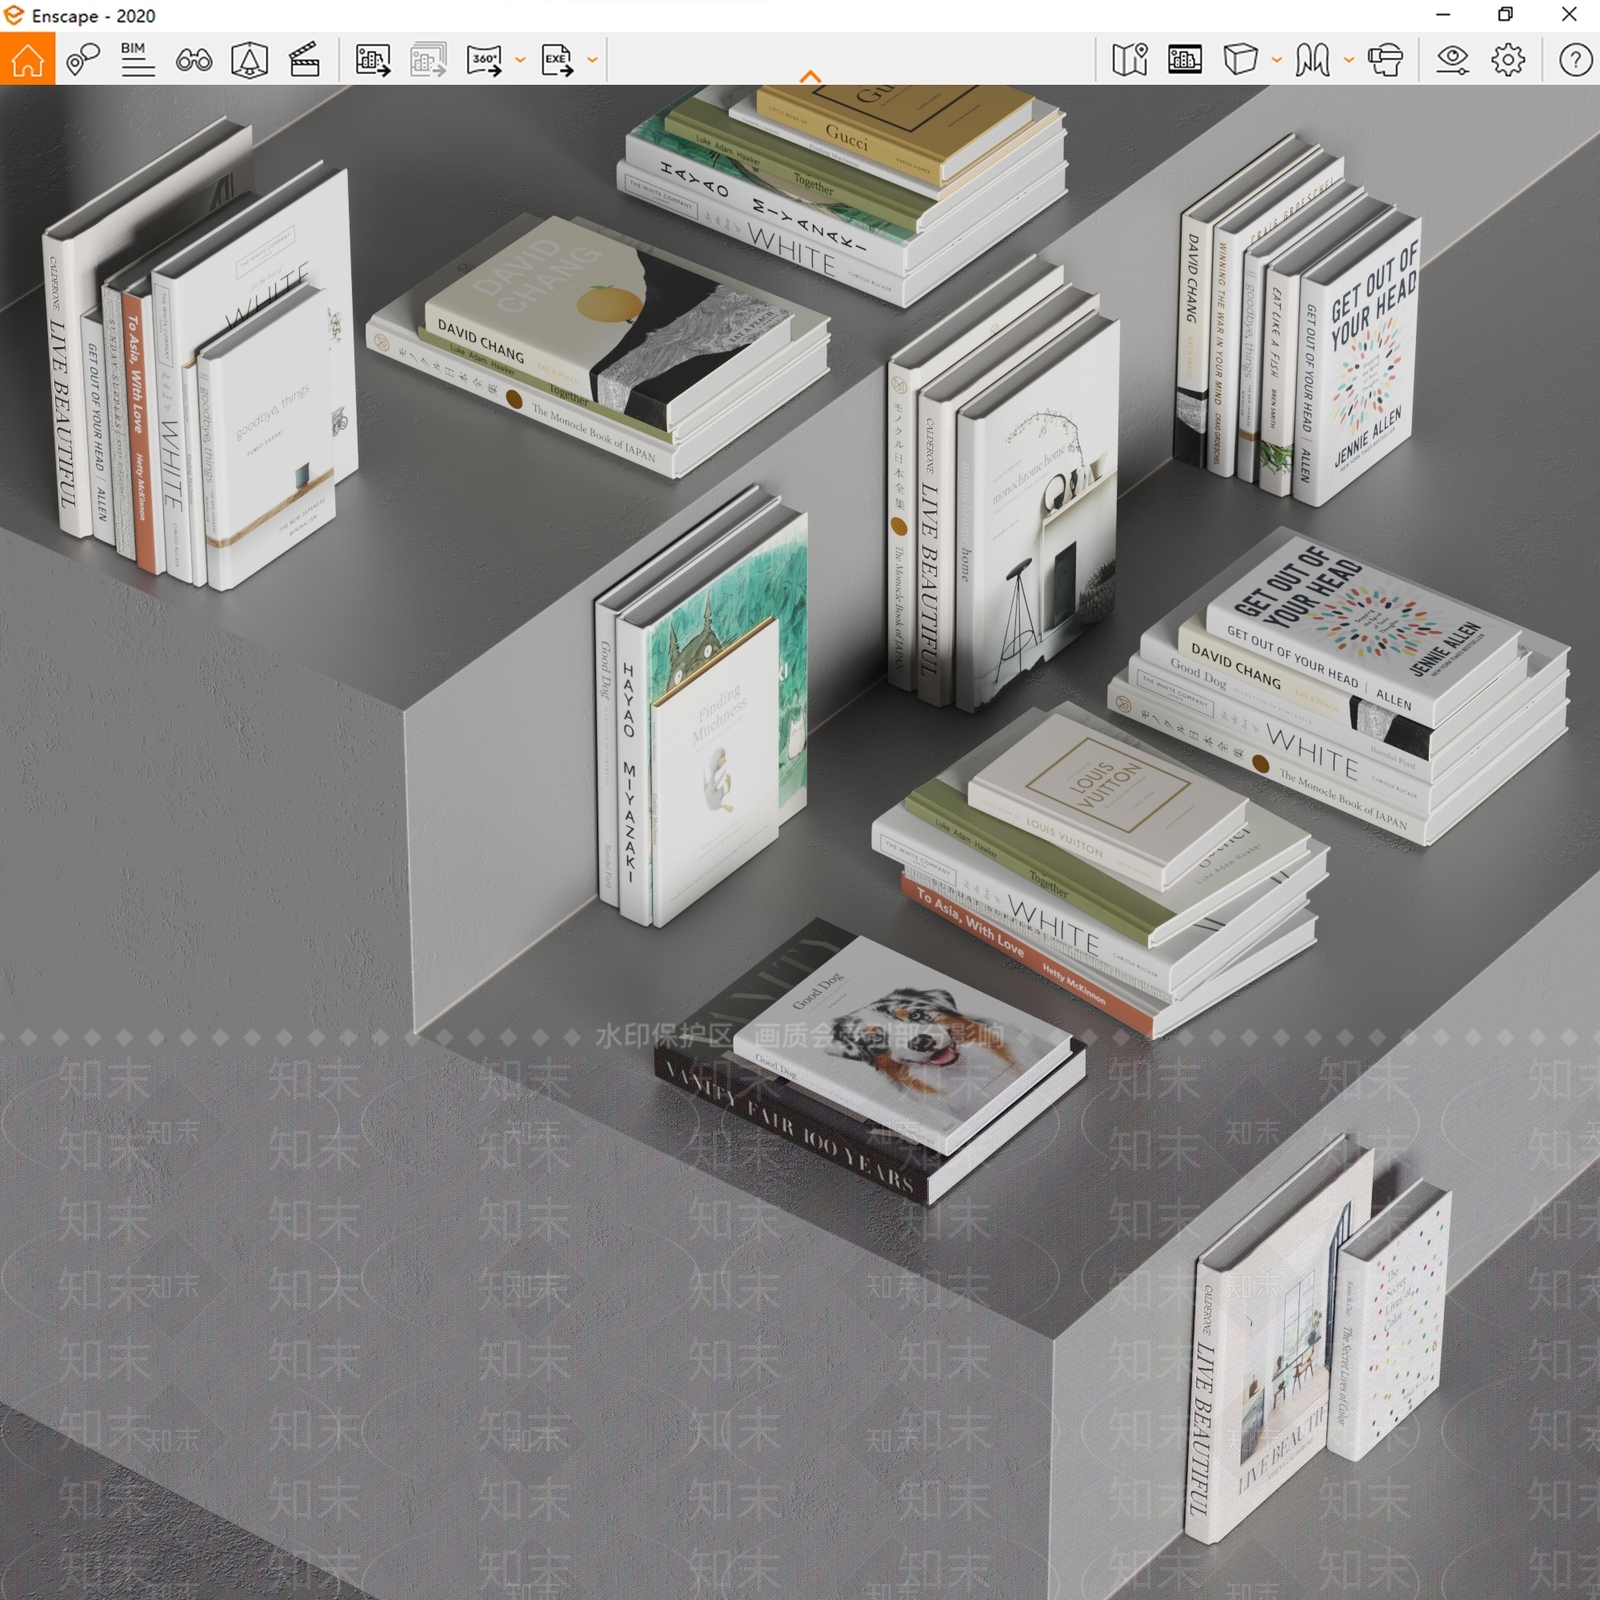
Task: Expand the EXE export dropdown arrow
Action: click(592, 60)
